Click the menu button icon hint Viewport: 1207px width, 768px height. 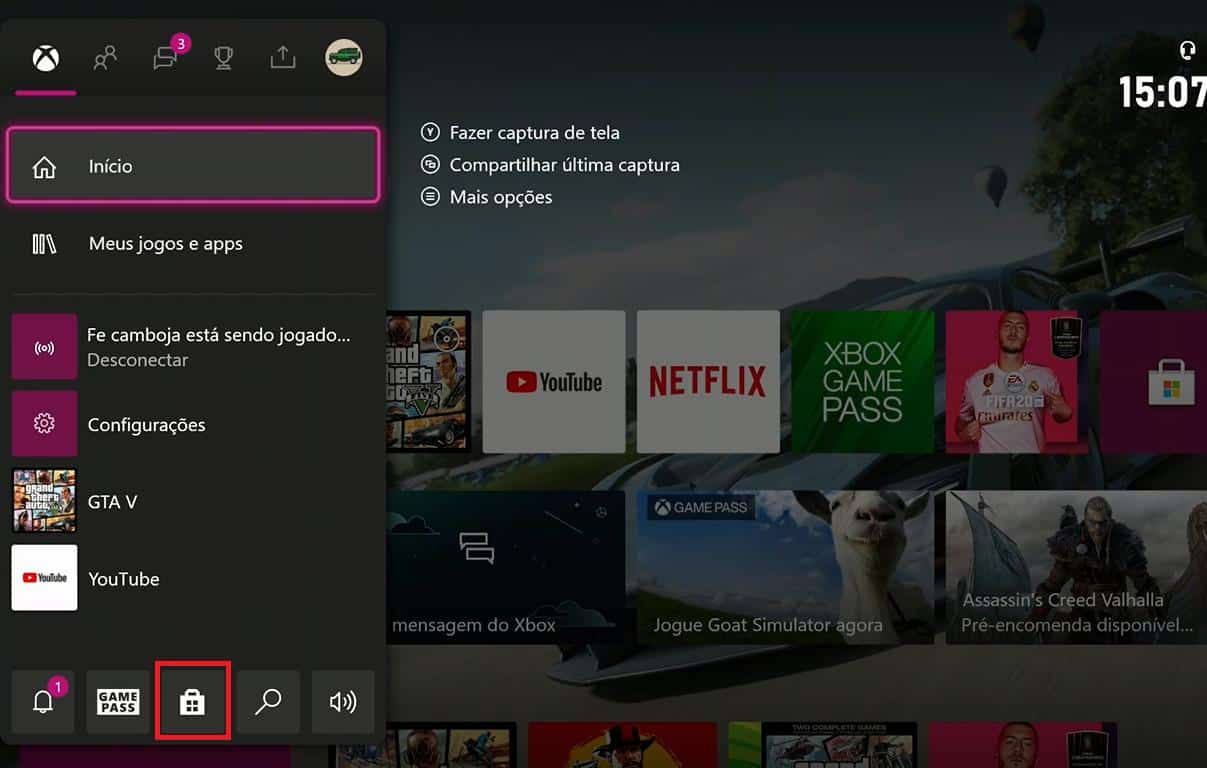430,197
